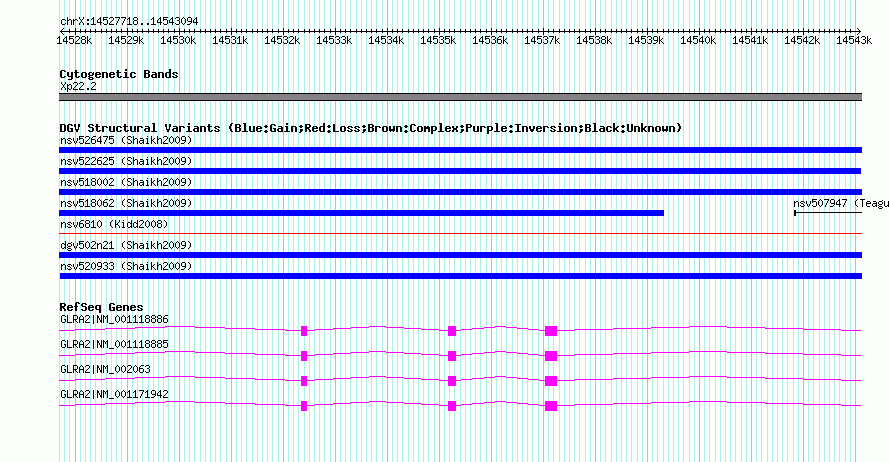This screenshot has width=890, height=462.
Task: Open the nsv507947 variant label
Action: (841, 203)
